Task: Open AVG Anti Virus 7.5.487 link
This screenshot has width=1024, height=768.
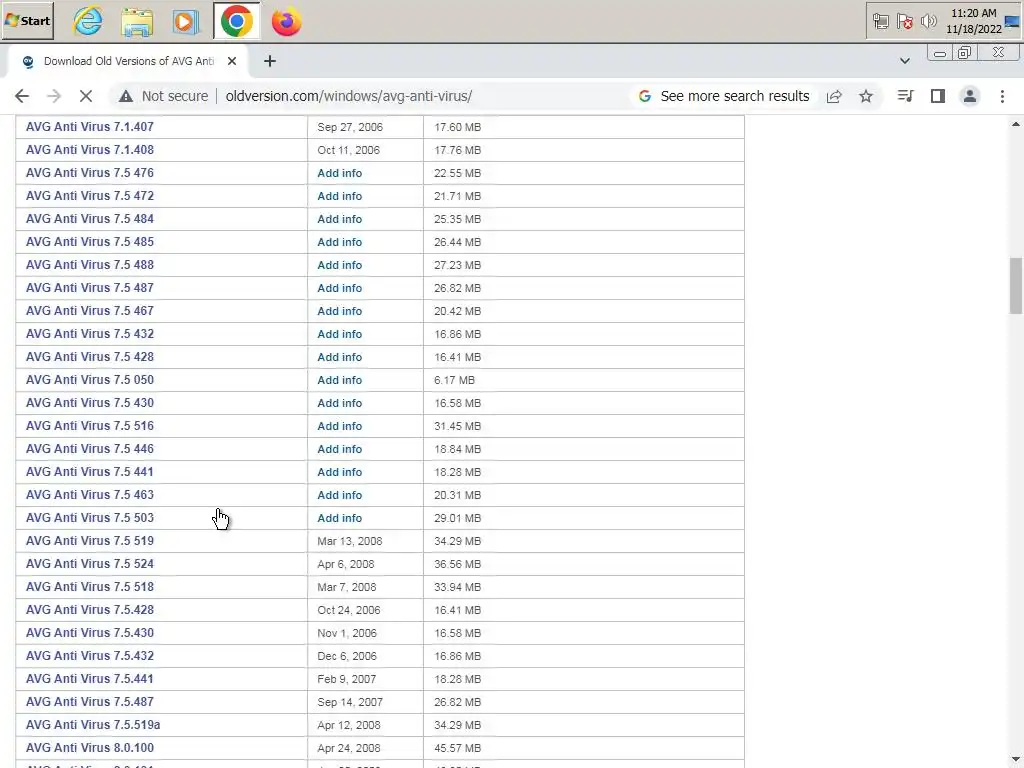Action: point(89,701)
